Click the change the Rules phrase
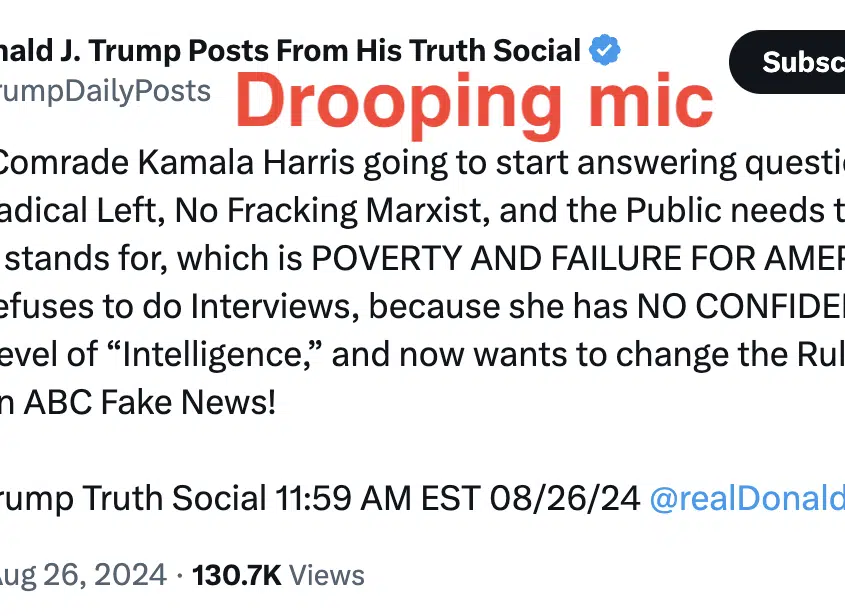This screenshot has width=845, height=616. [x=730, y=355]
